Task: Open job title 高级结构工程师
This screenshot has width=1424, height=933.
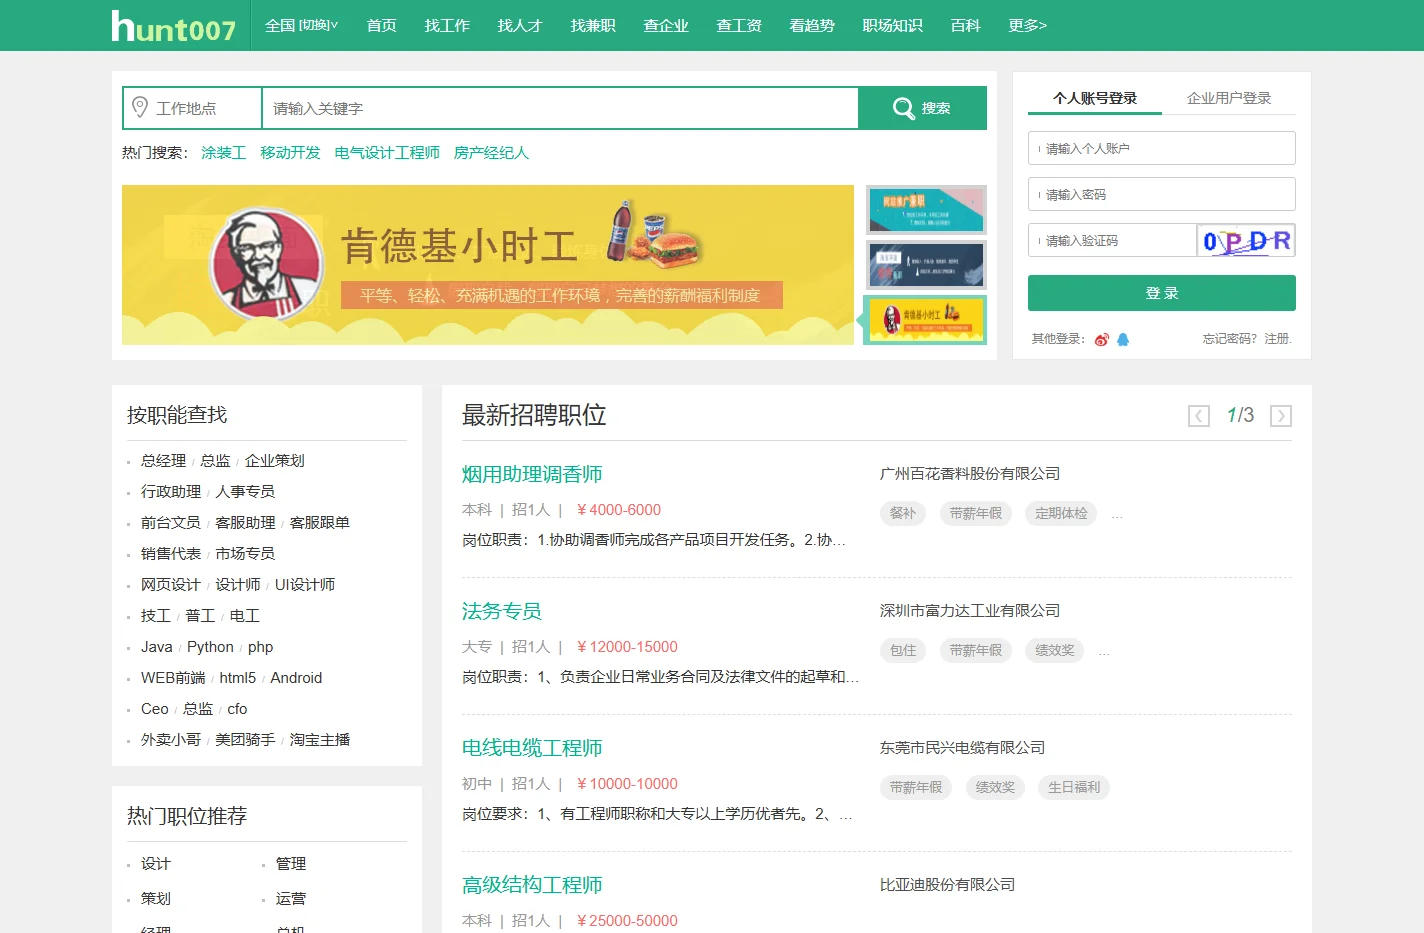Action: [x=532, y=885]
